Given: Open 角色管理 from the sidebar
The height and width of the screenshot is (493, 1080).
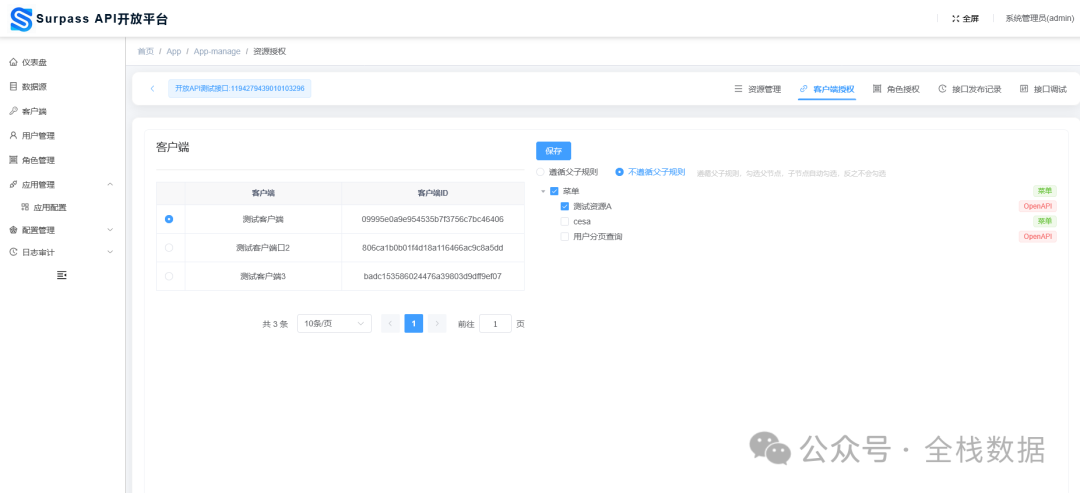Looking at the screenshot, I should [38, 160].
